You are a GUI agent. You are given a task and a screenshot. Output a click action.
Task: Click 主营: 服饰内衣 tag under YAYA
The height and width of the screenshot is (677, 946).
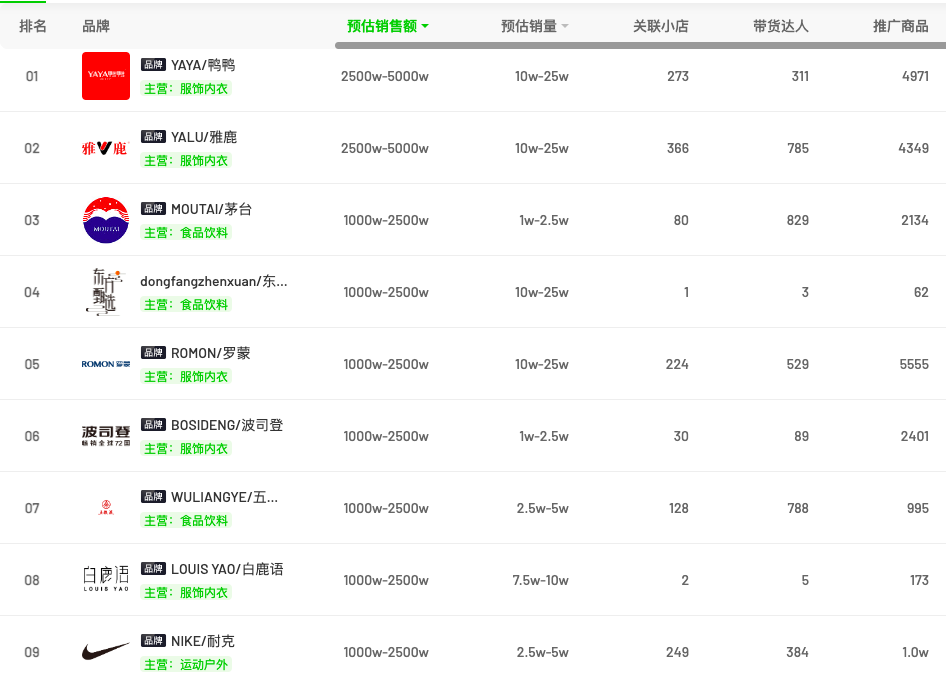click(186, 89)
